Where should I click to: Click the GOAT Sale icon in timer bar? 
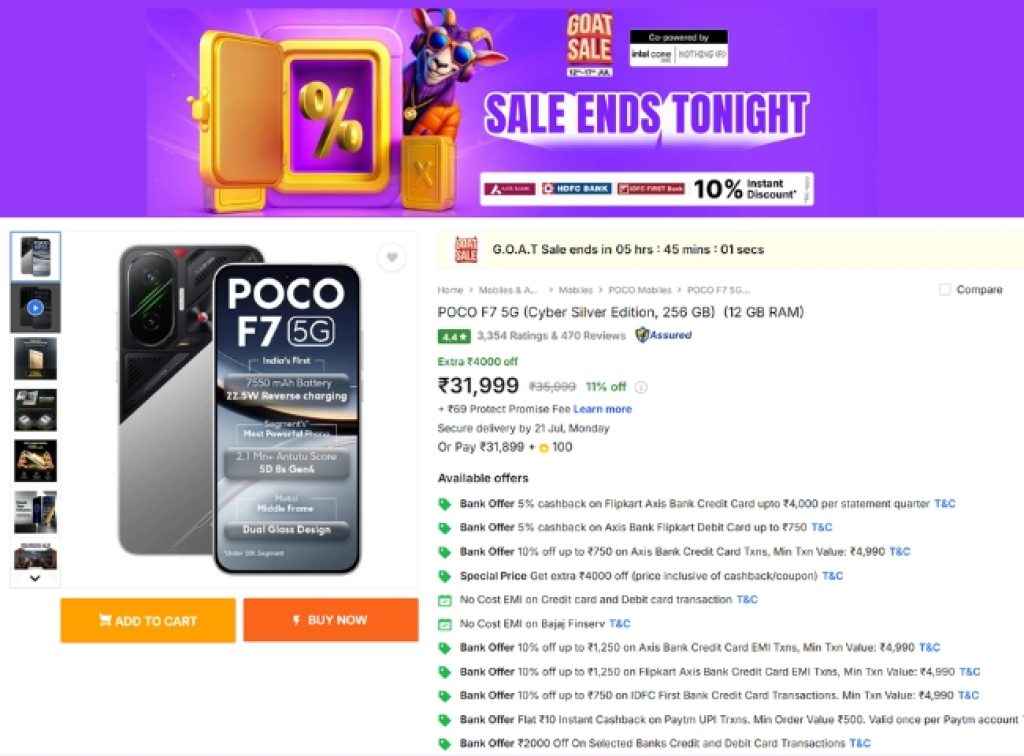click(466, 249)
